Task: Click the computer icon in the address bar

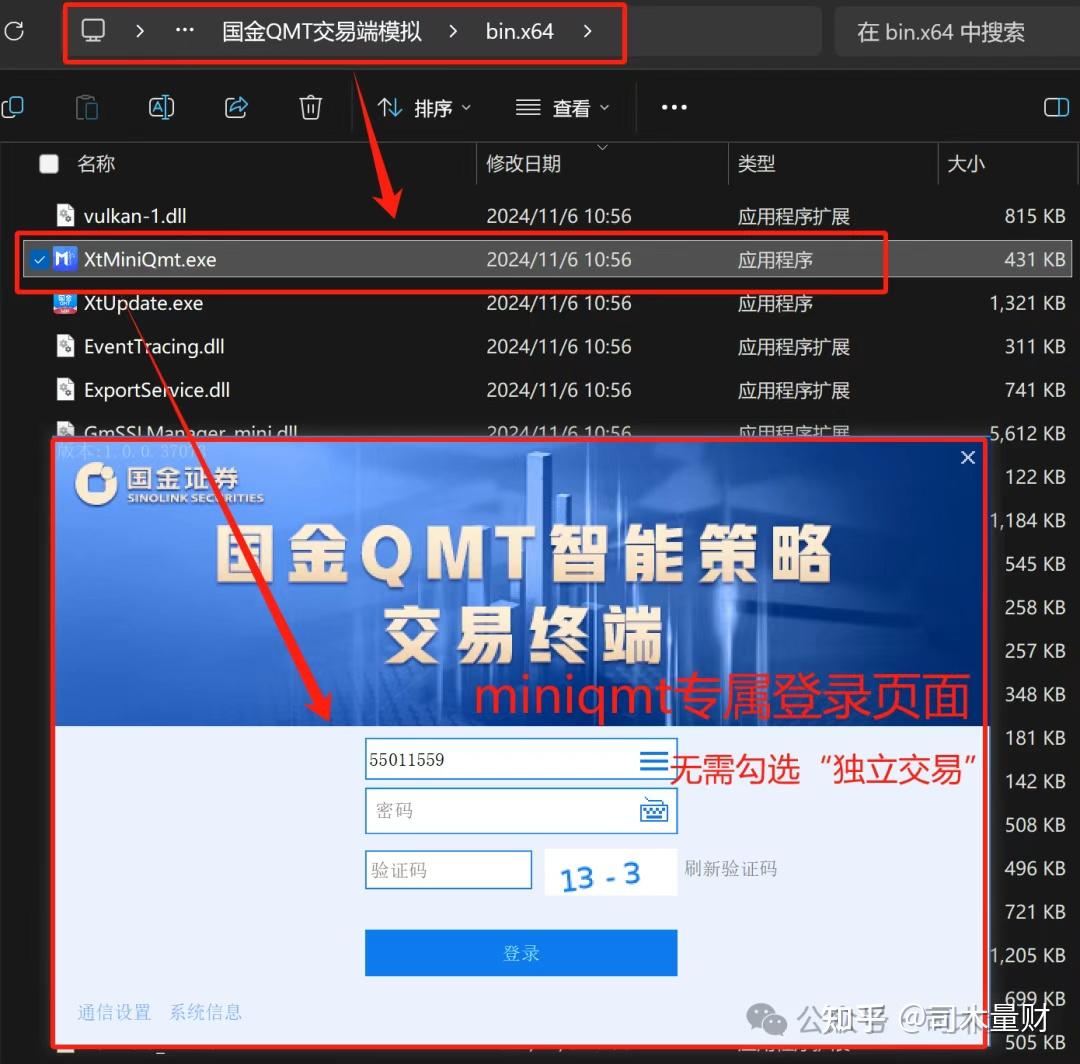Action: (93, 31)
